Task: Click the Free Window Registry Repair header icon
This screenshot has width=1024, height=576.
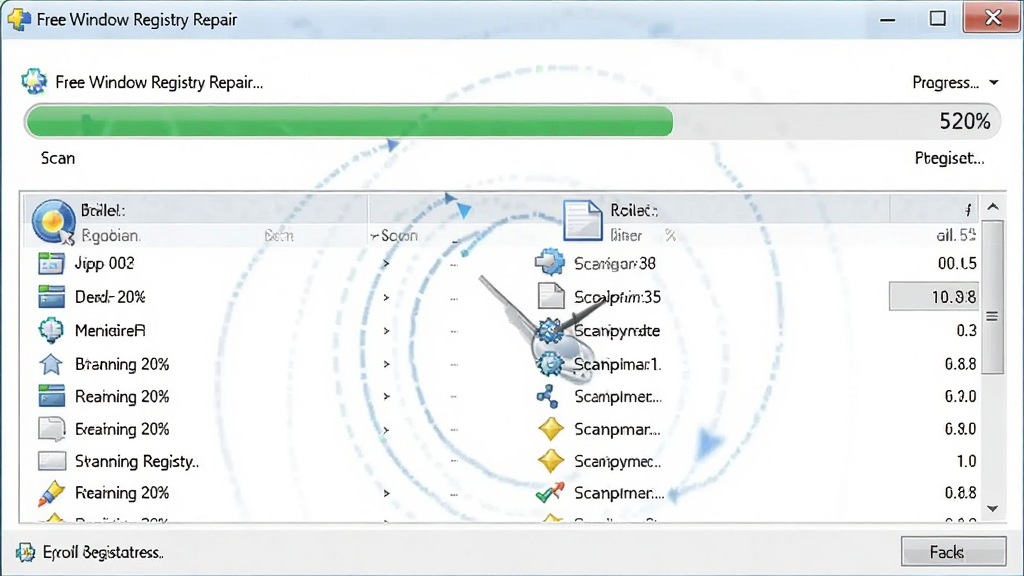Action: pyautogui.click(x=34, y=82)
